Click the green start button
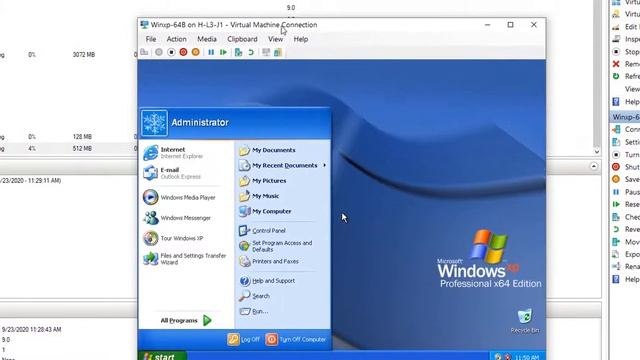Viewport: 640px width, 360px height. [x=162, y=356]
